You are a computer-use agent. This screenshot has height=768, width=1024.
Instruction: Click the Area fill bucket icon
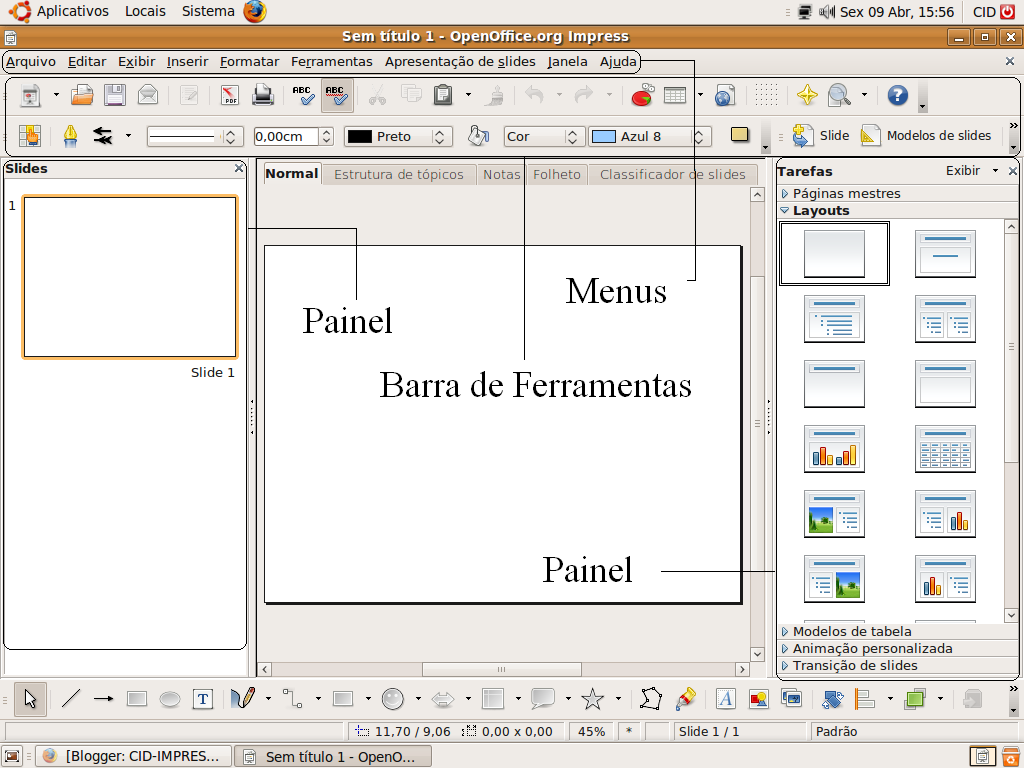point(478,136)
